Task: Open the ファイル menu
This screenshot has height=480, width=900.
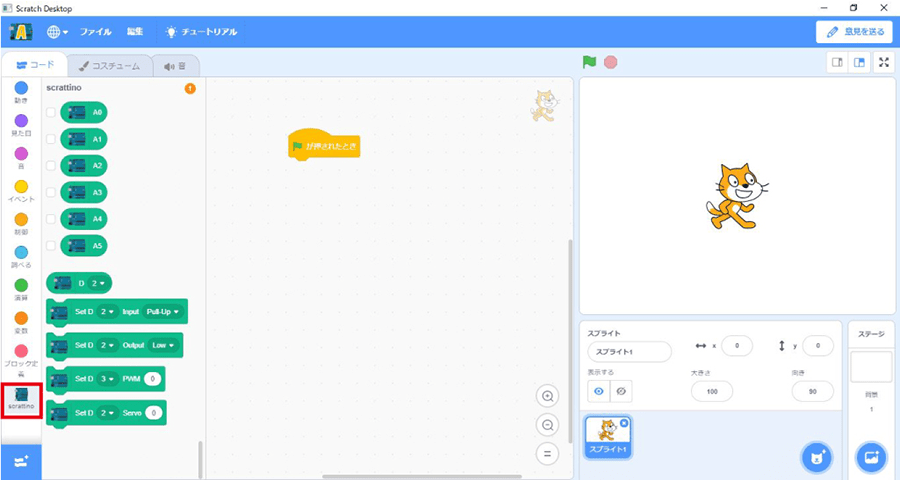Action: pos(95,32)
